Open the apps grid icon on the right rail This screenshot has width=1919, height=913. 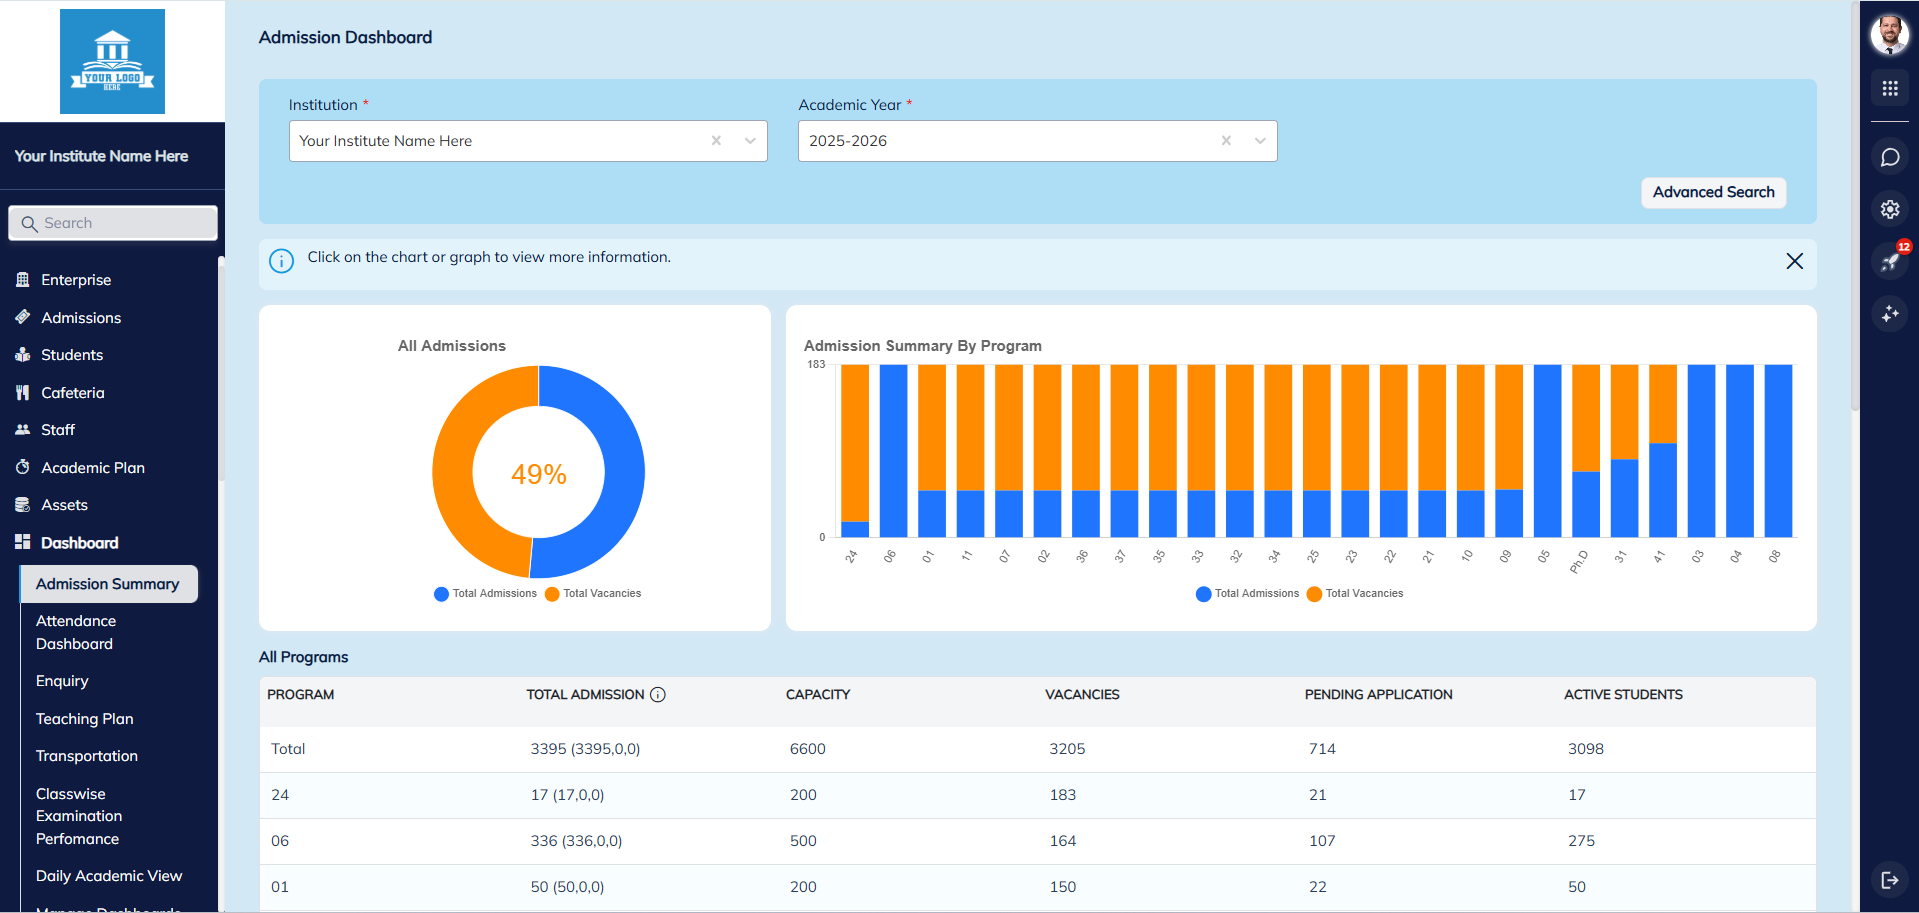[x=1890, y=88]
